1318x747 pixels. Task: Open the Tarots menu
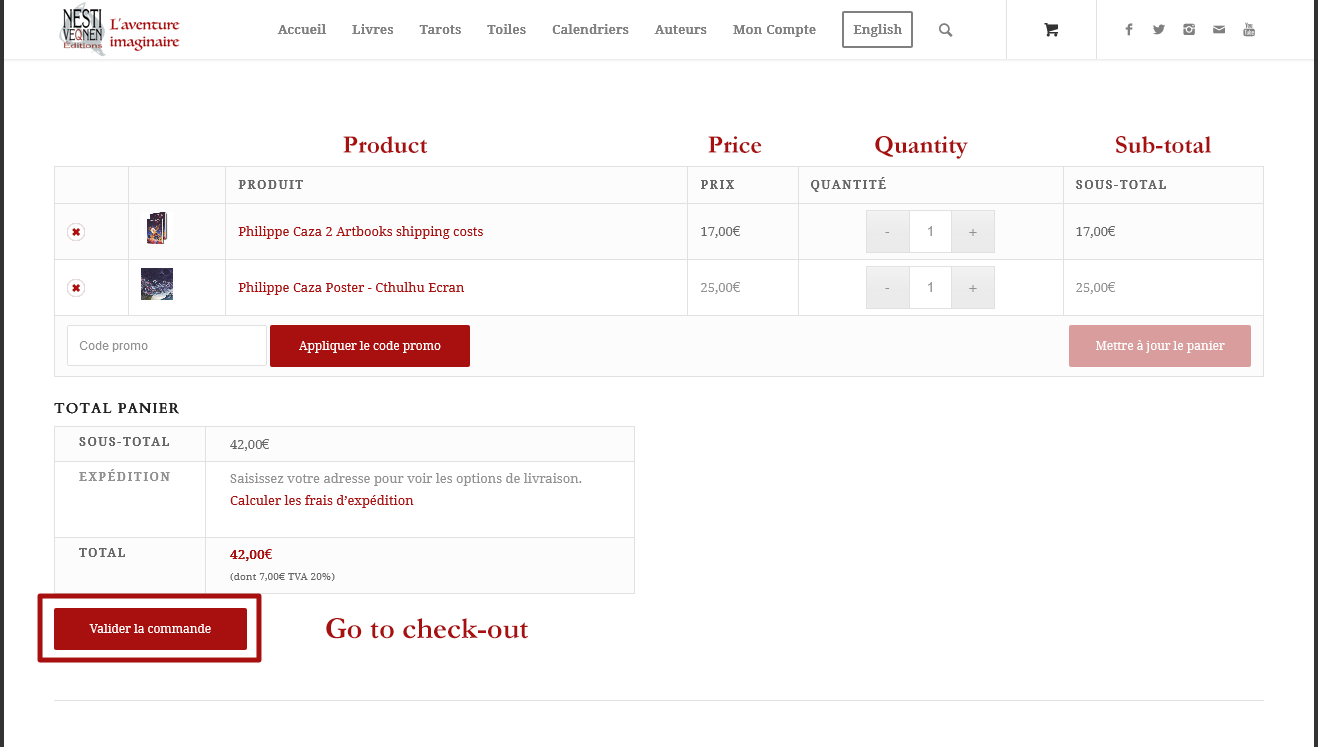pos(440,30)
